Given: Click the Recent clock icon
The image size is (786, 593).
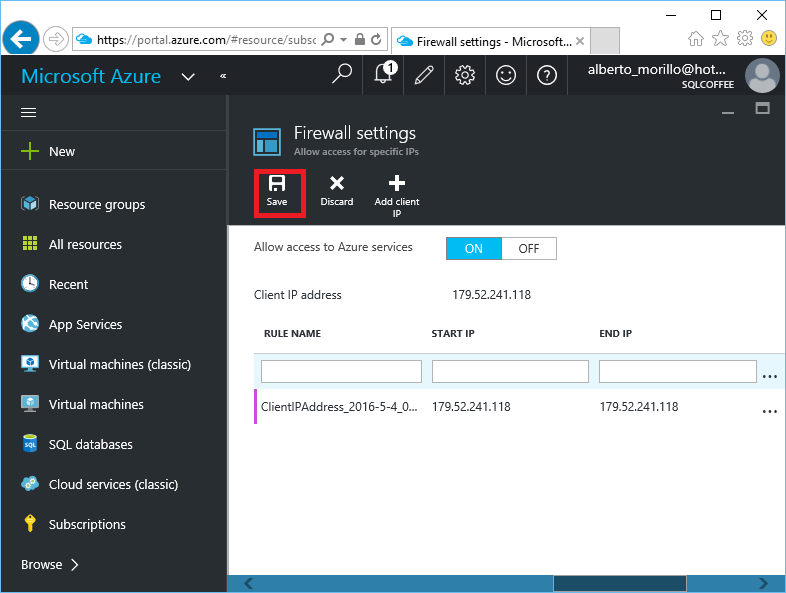Looking at the screenshot, I should (30, 283).
